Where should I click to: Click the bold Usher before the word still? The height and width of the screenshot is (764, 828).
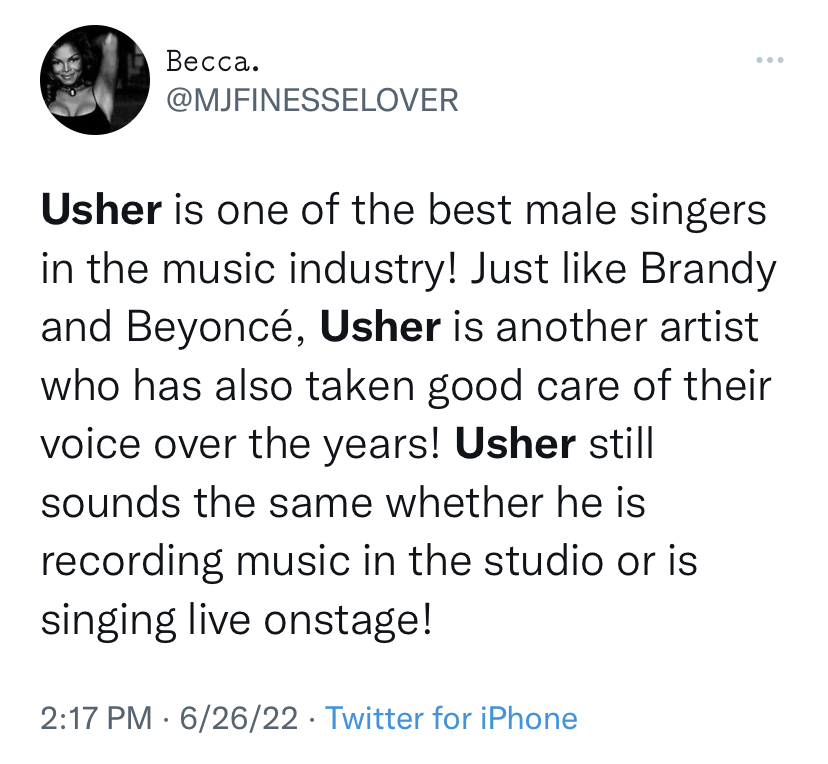tap(515, 443)
